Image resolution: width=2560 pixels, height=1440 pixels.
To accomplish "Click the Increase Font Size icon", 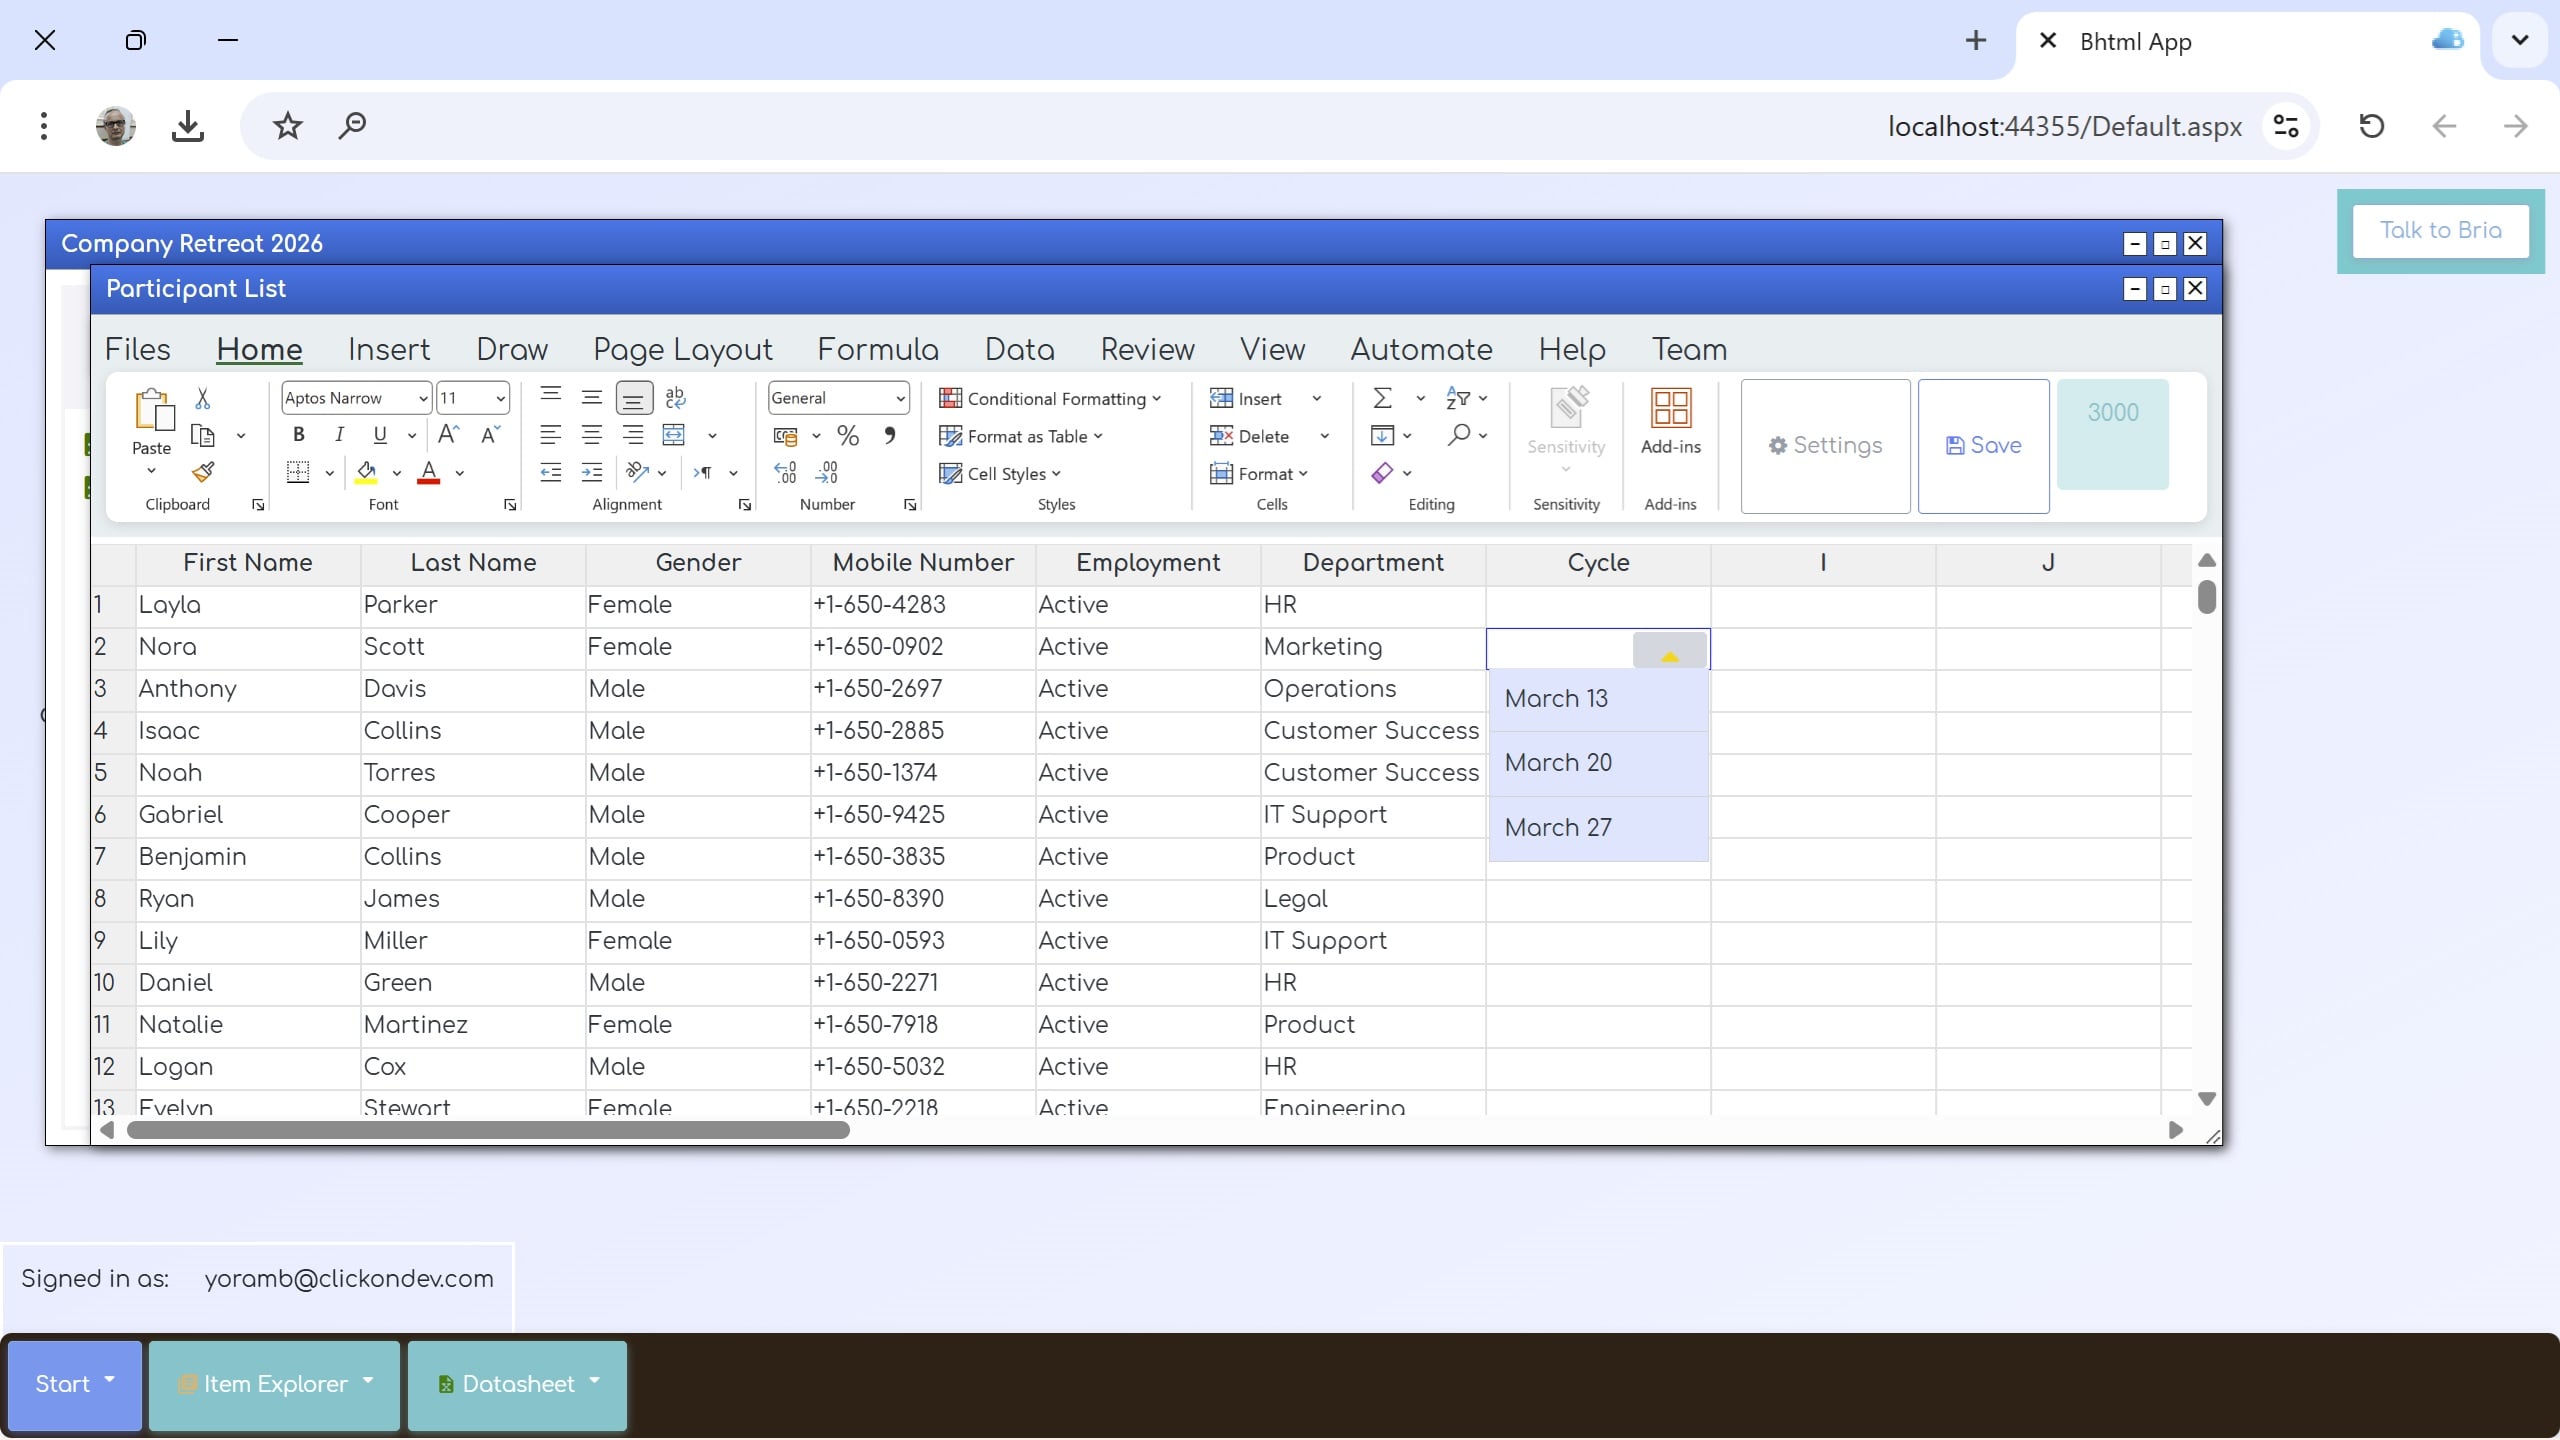I will pyautogui.click(x=448, y=435).
